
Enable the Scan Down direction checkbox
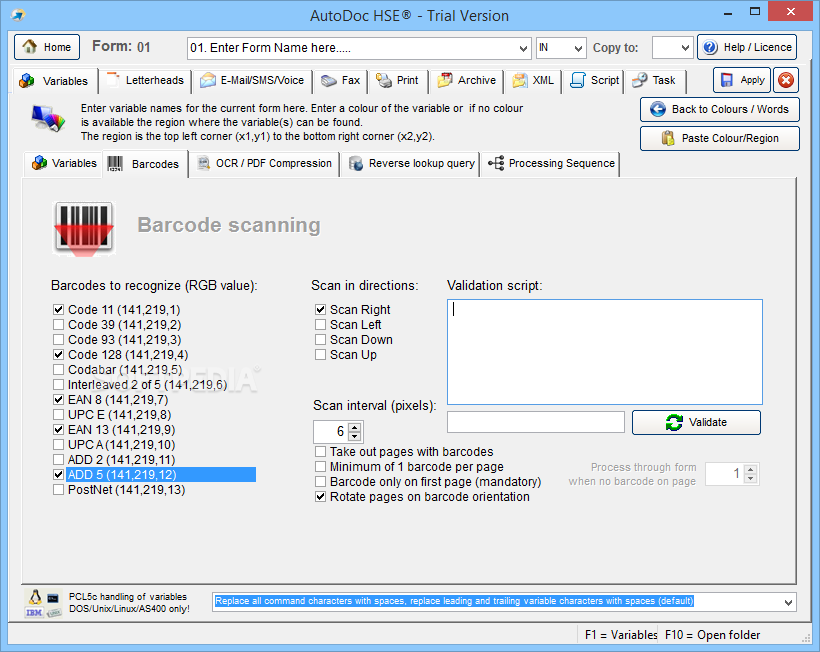(x=321, y=340)
